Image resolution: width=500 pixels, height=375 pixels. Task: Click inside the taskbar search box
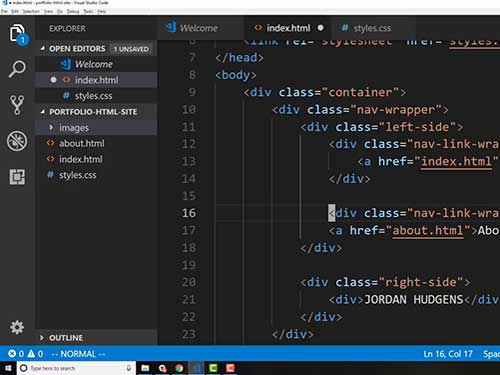click(x=77, y=368)
